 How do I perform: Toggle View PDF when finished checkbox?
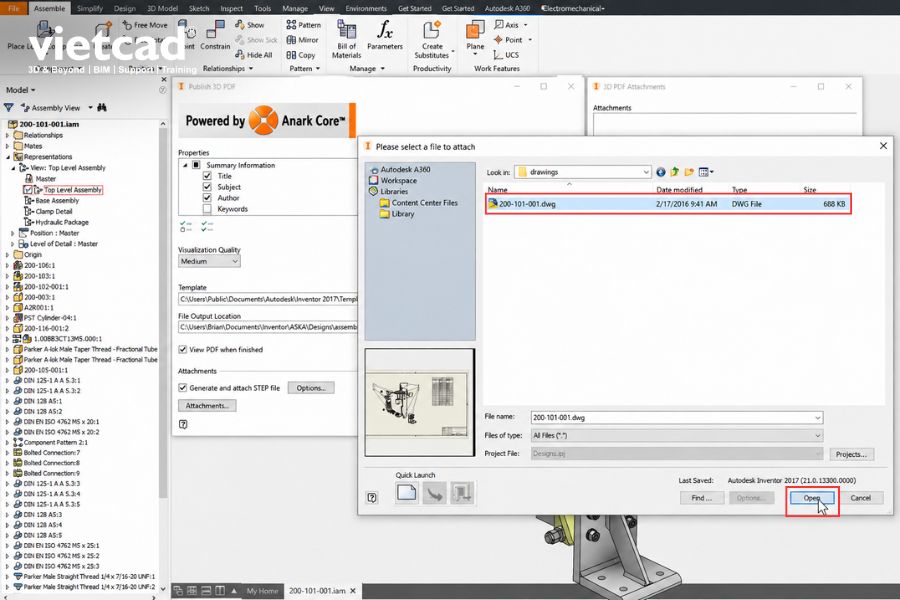pos(183,349)
